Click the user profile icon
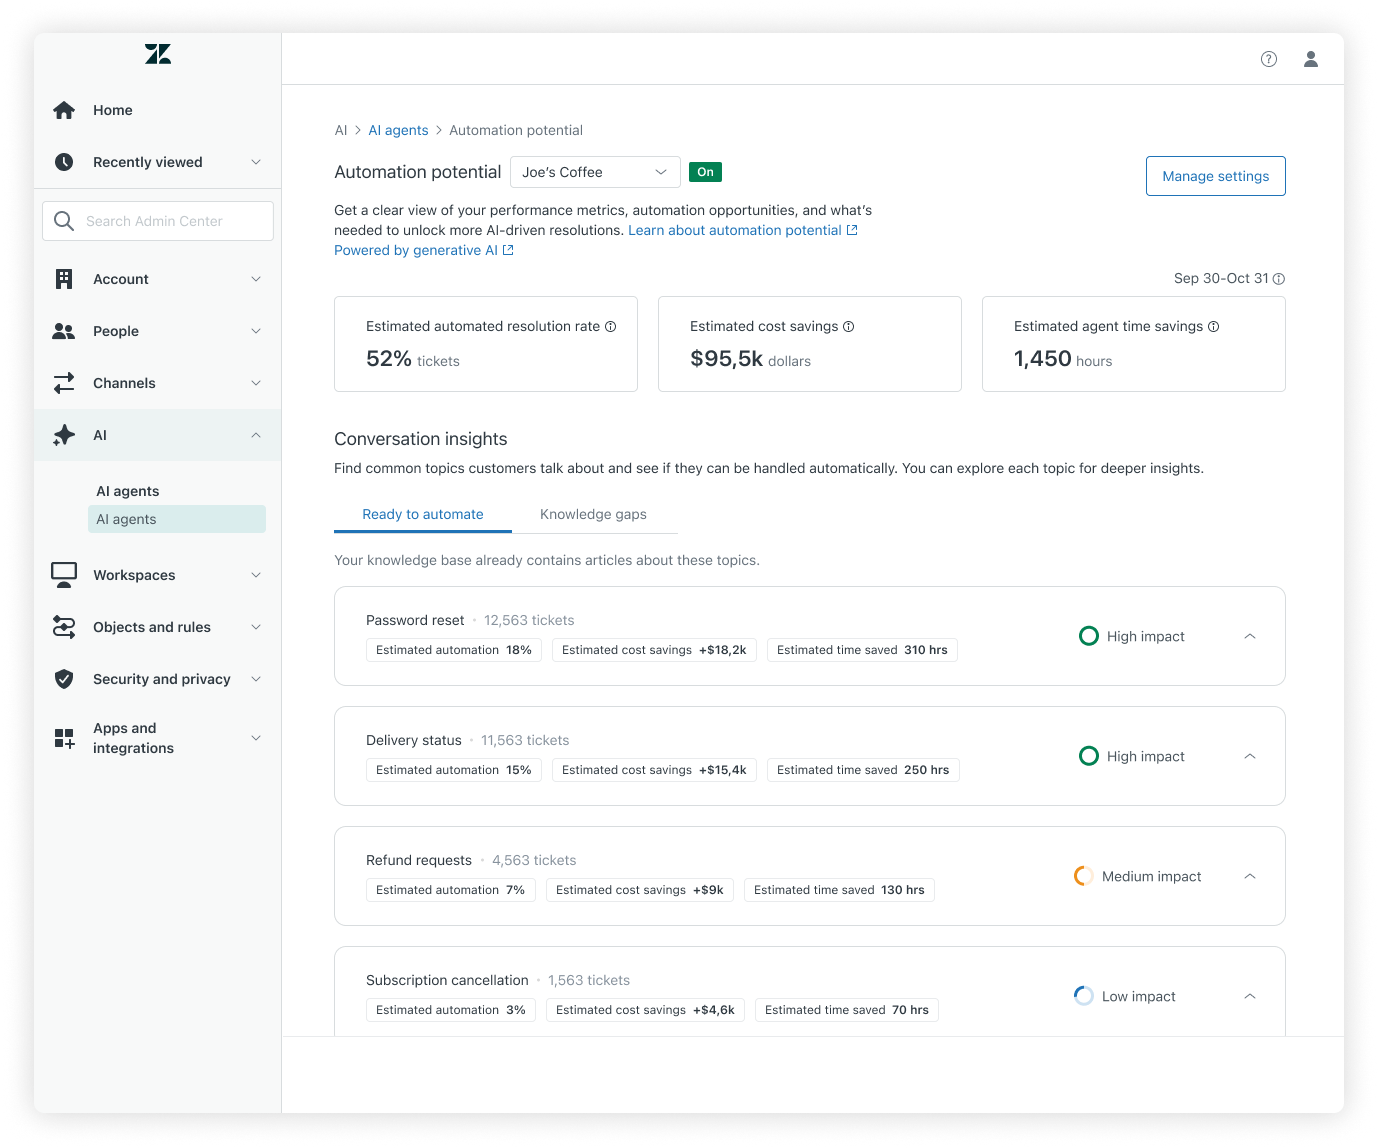Viewport: 1378px width, 1148px height. pyautogui.click(x=1310, y=59)
